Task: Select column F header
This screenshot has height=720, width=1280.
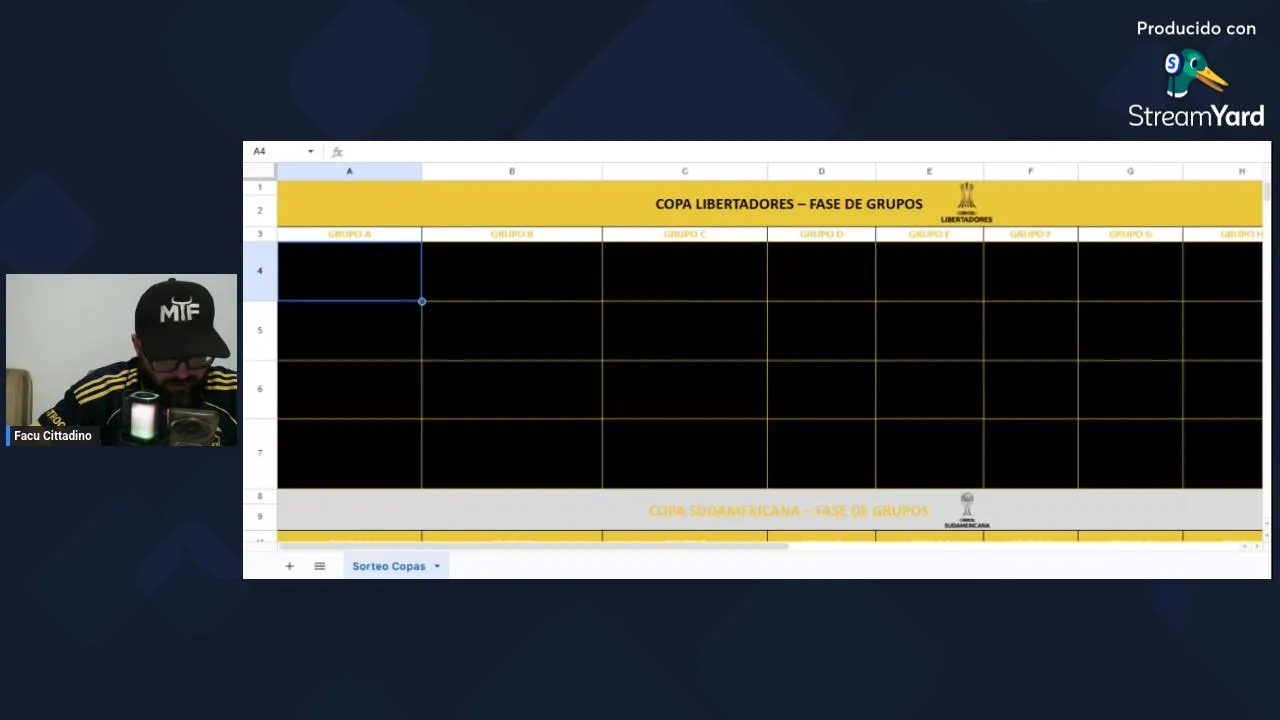Action: click(1030, 171)
